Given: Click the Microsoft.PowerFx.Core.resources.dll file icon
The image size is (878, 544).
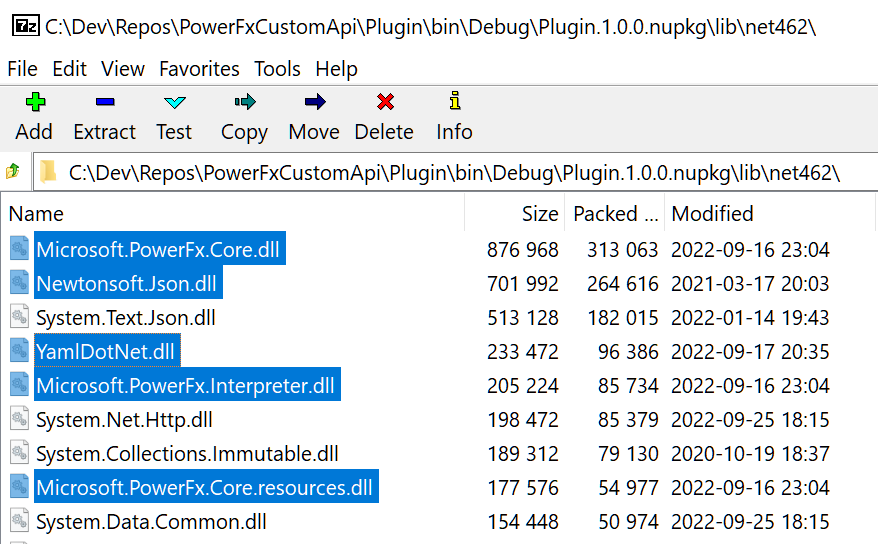Looking at the screenshot, I should pos(19,487).
